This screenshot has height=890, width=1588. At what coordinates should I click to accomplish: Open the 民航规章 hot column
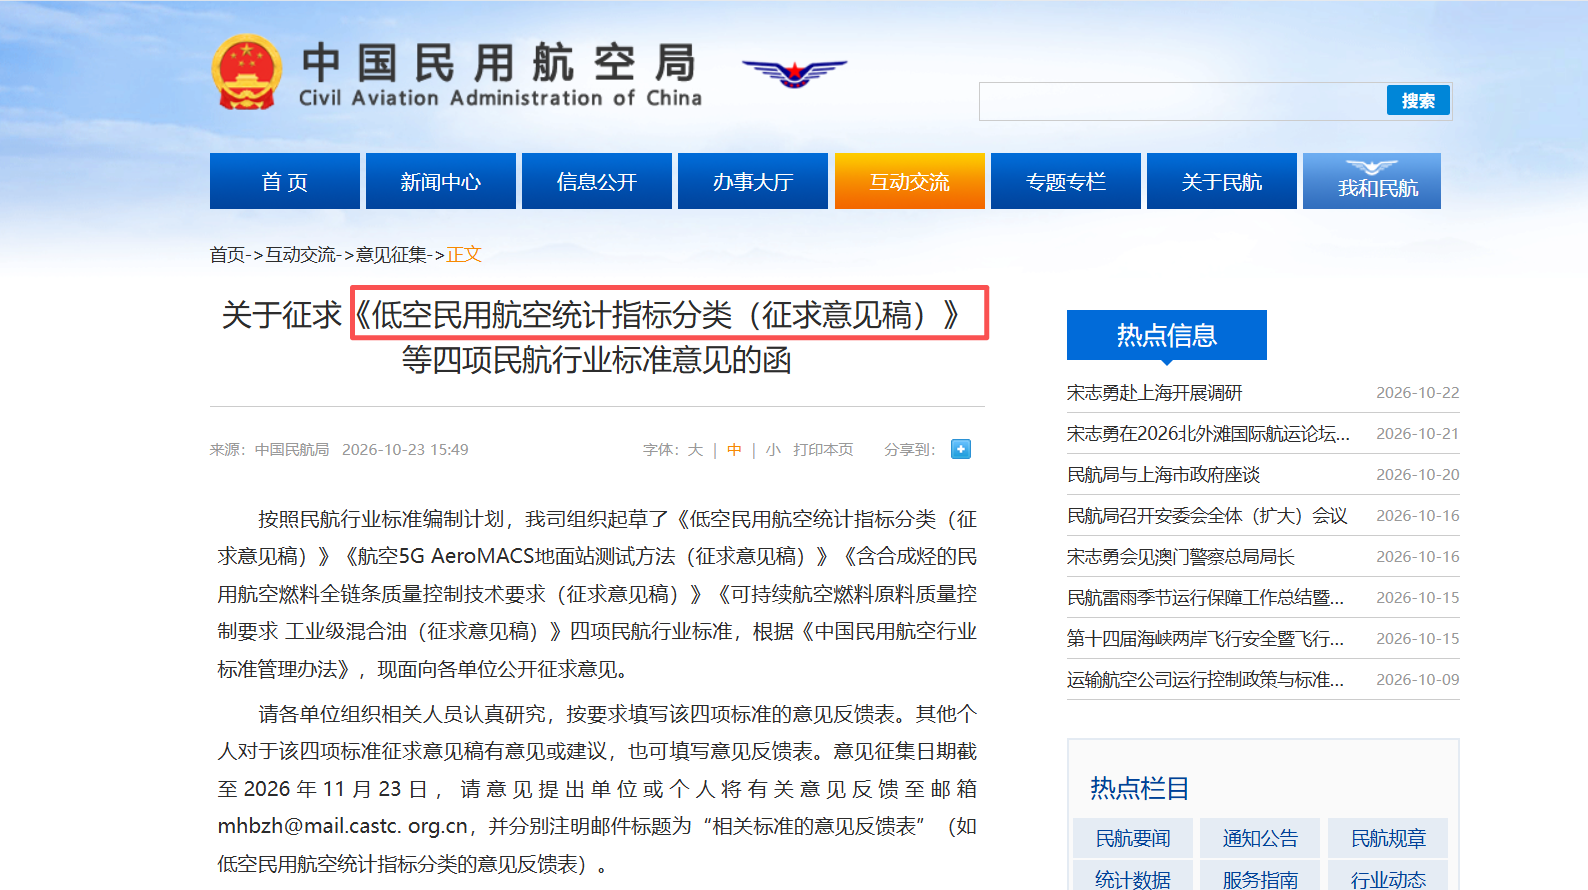(1388, 838)
